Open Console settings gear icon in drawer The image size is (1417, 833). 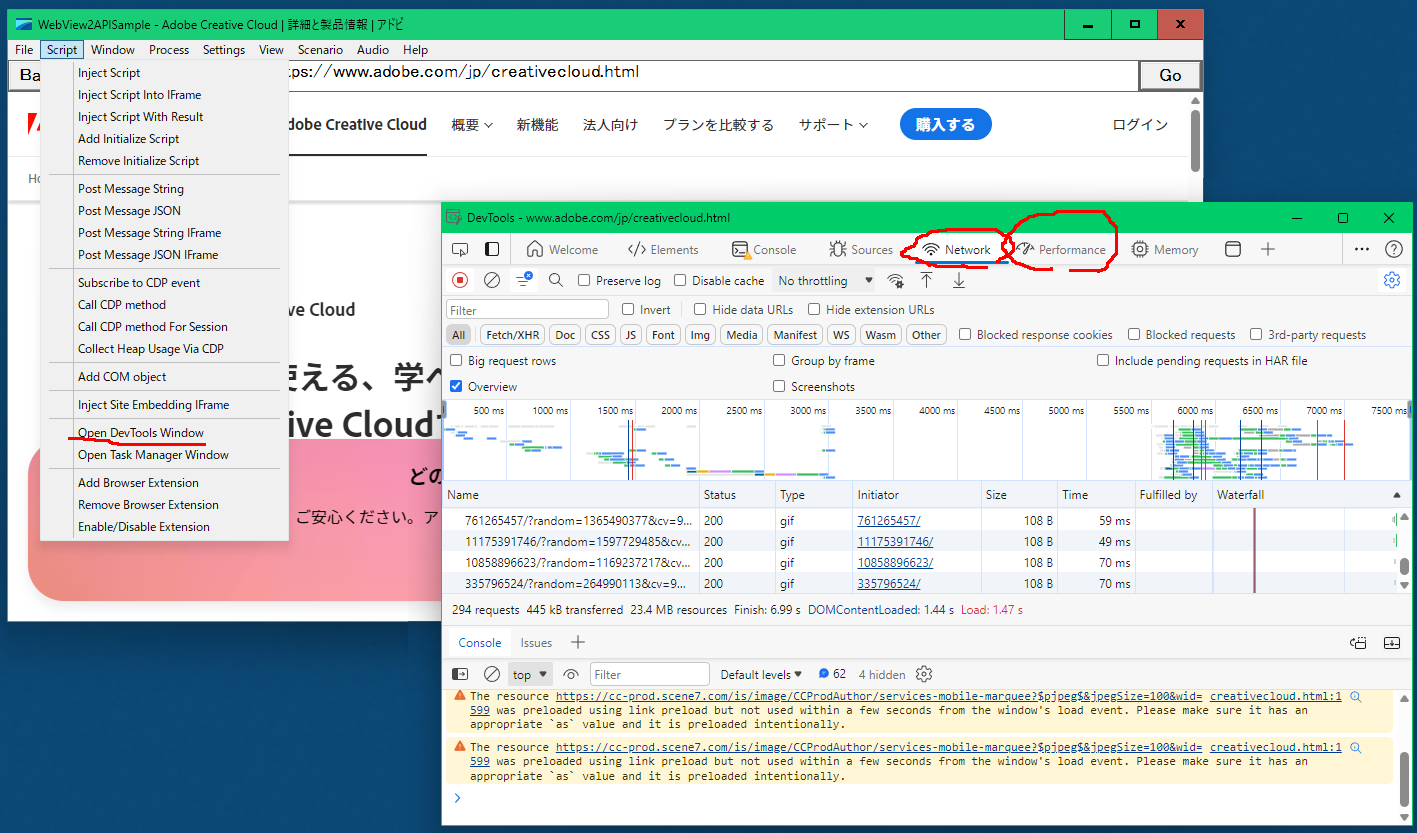point(924,674)
